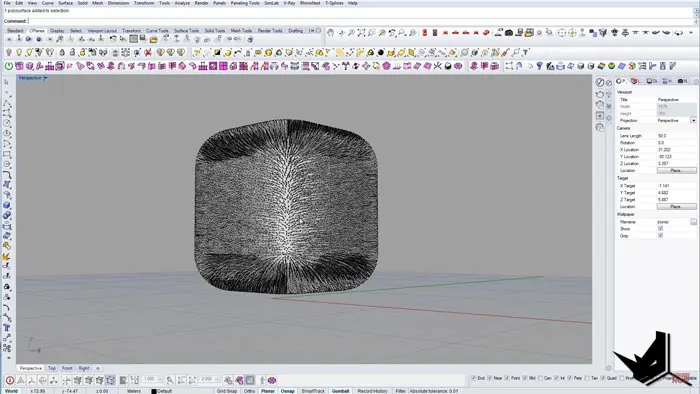Click the rainbow gradient analysis icon
The image size is (700, 394).
pos(601,66)
